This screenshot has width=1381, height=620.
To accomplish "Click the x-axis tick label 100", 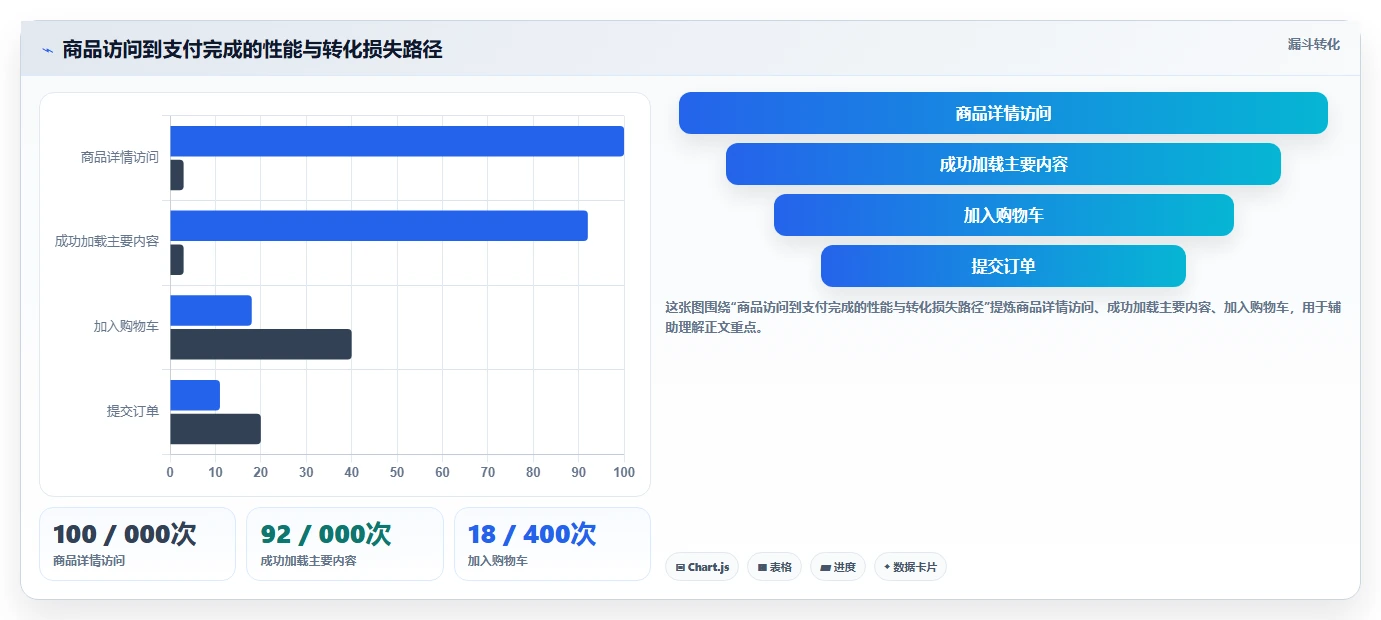I will tap(624, 472).
